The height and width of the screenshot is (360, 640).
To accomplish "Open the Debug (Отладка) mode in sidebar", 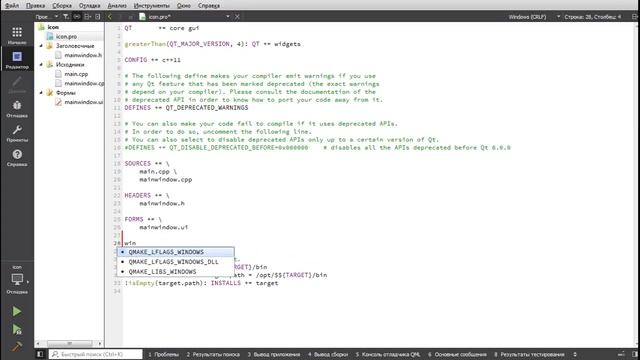I will pyautogui.click(x=17, y=109).
